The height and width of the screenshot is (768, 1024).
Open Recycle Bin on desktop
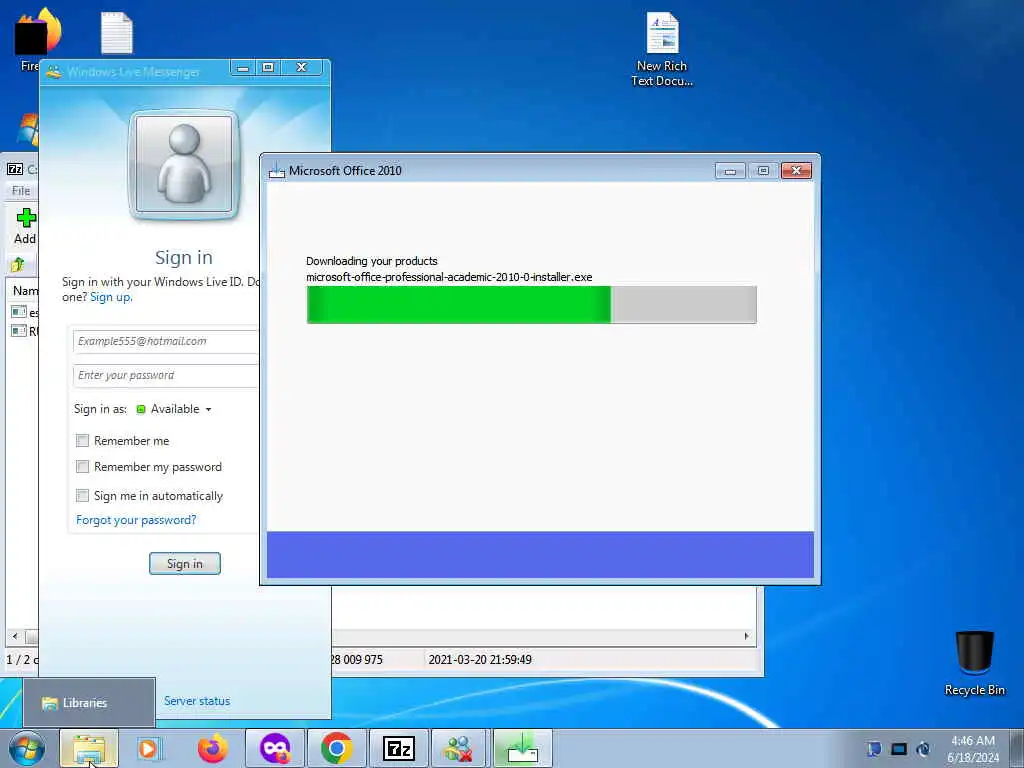click(974, 662)
